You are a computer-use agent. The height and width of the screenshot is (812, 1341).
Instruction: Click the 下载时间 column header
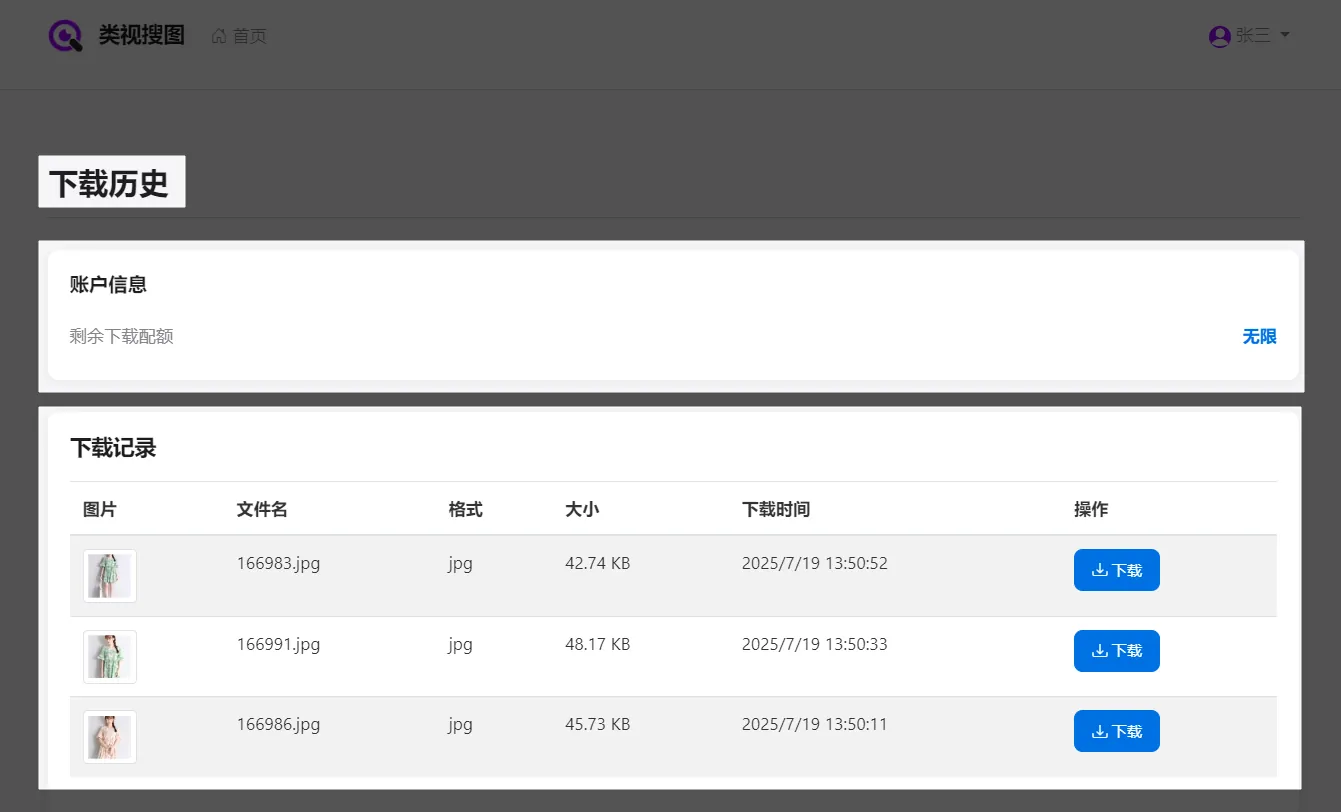pos(776,509)
